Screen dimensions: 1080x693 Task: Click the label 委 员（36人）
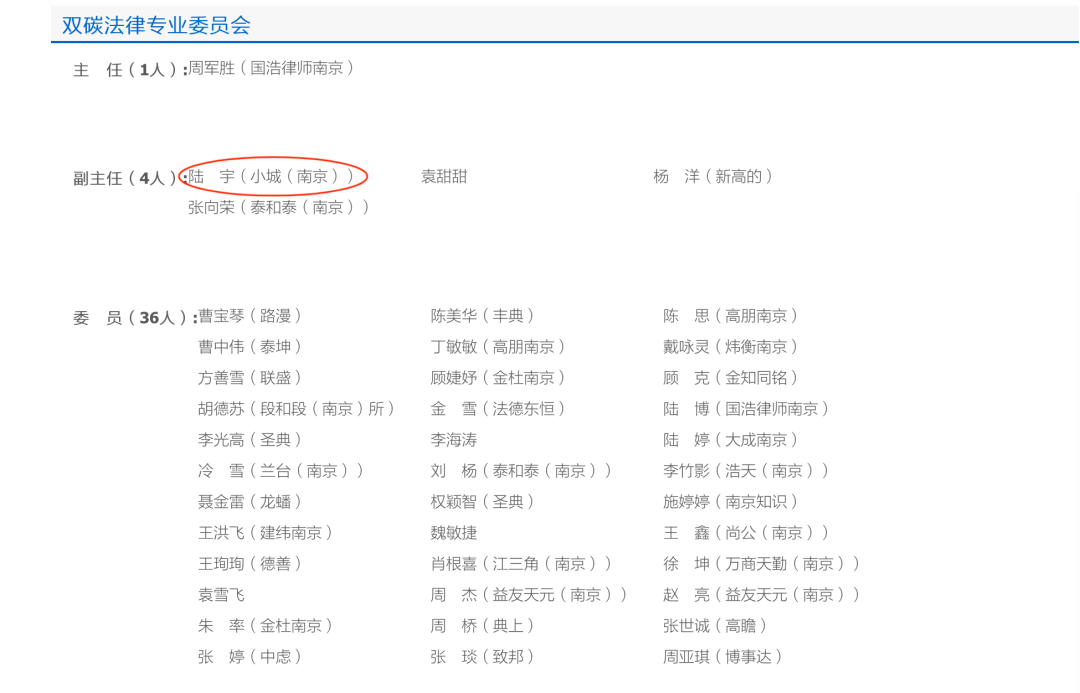tap(135, 318)
